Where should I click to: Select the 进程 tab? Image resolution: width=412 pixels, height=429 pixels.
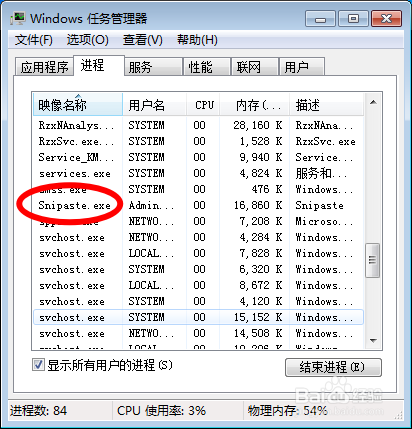pyautogui.click(x=99, y=65)
